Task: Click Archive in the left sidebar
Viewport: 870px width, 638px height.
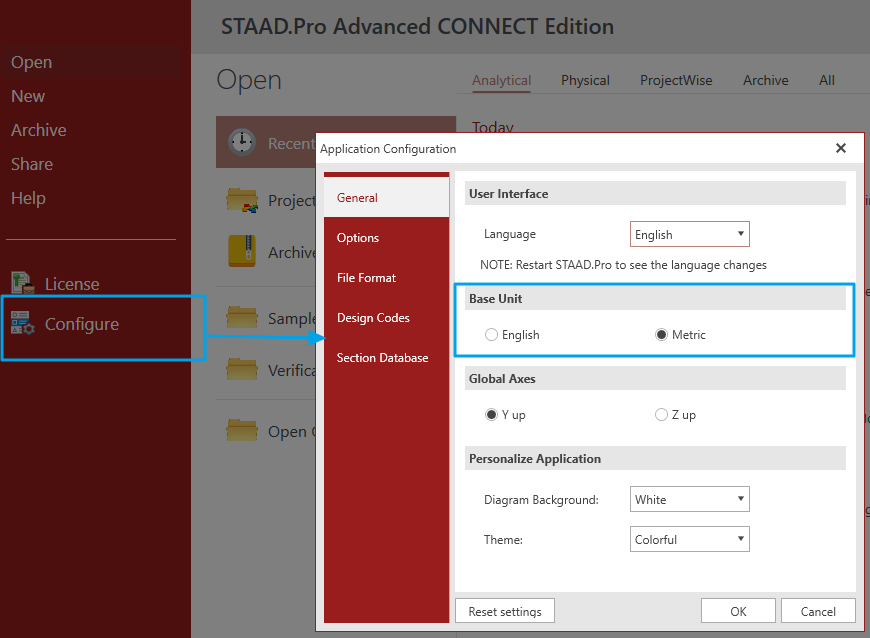Action: 39,130
